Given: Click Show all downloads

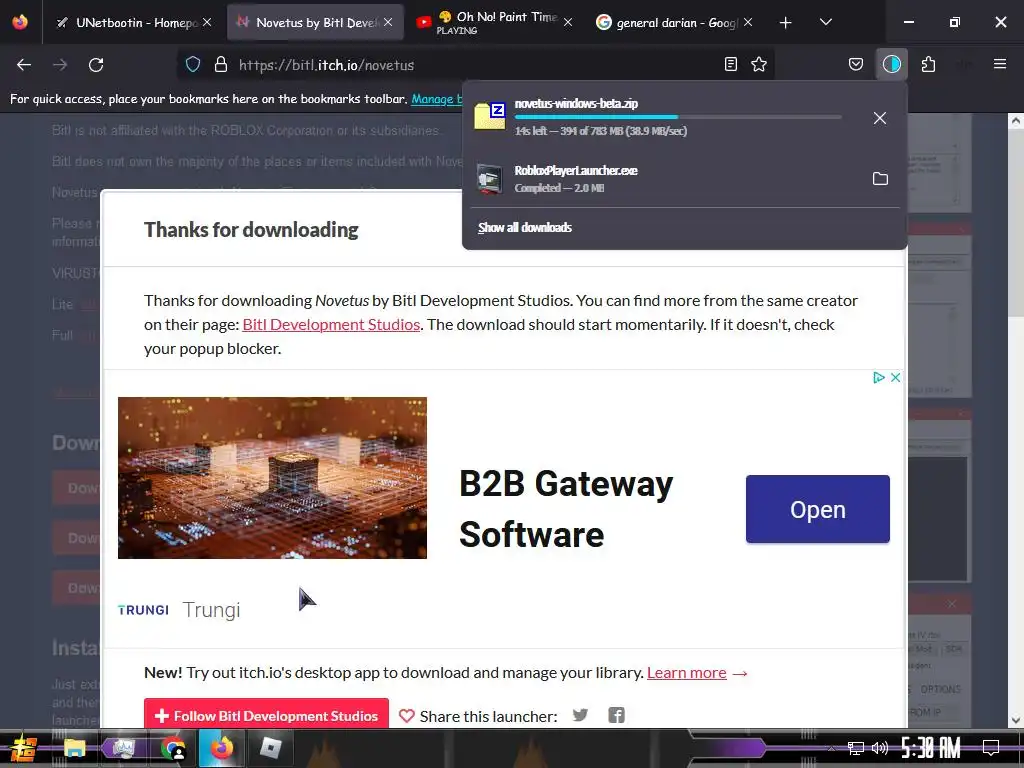Looking at the screenshot, I should [x=524, y=227].
